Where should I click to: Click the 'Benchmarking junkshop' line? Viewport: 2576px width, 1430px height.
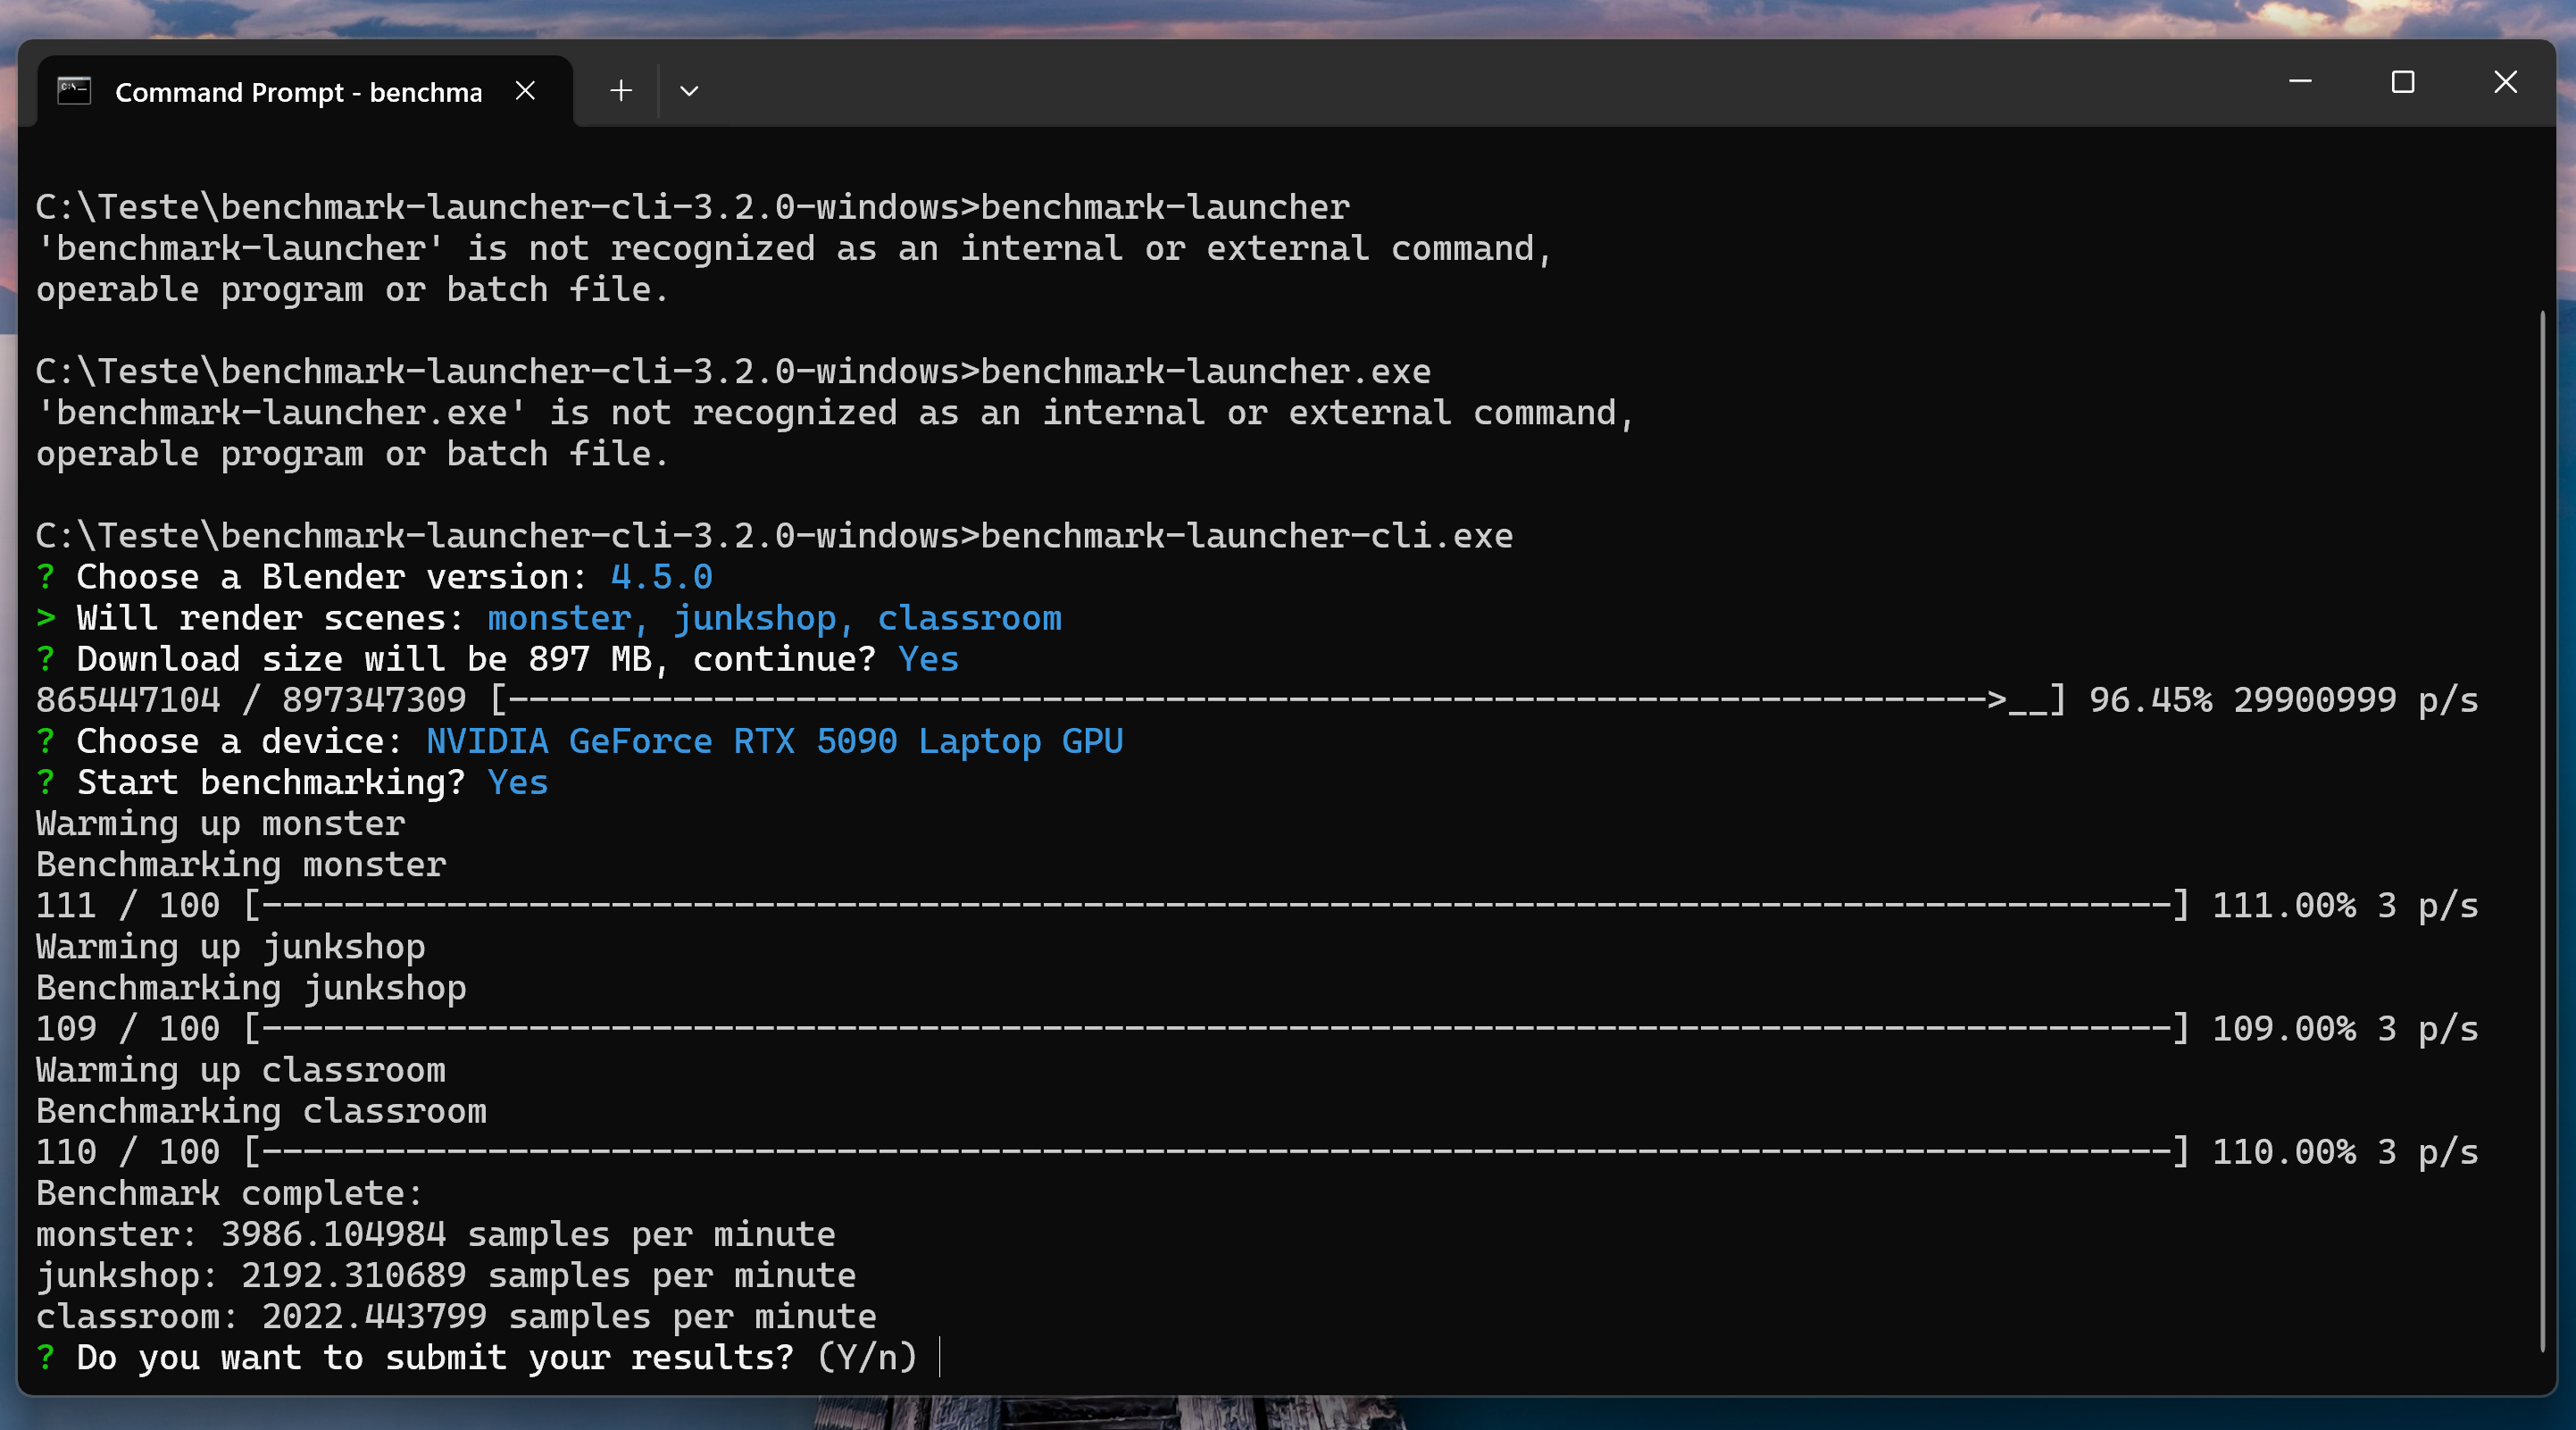pyautogui.click(x=251, y=988)
